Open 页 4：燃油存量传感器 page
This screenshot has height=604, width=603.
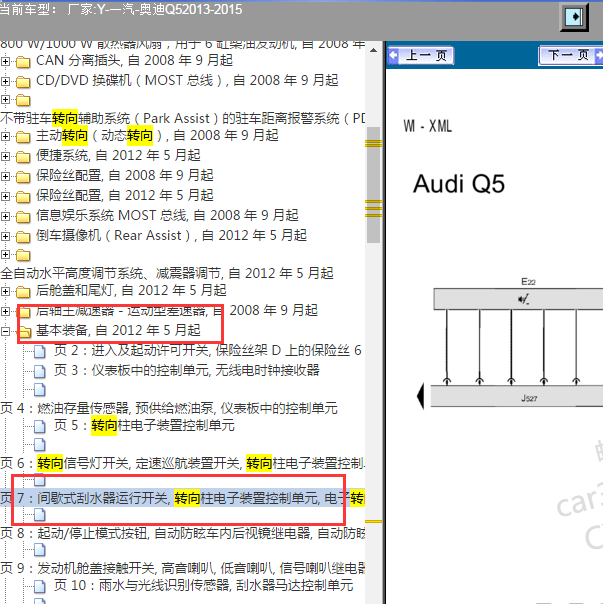tap(169, 408)
